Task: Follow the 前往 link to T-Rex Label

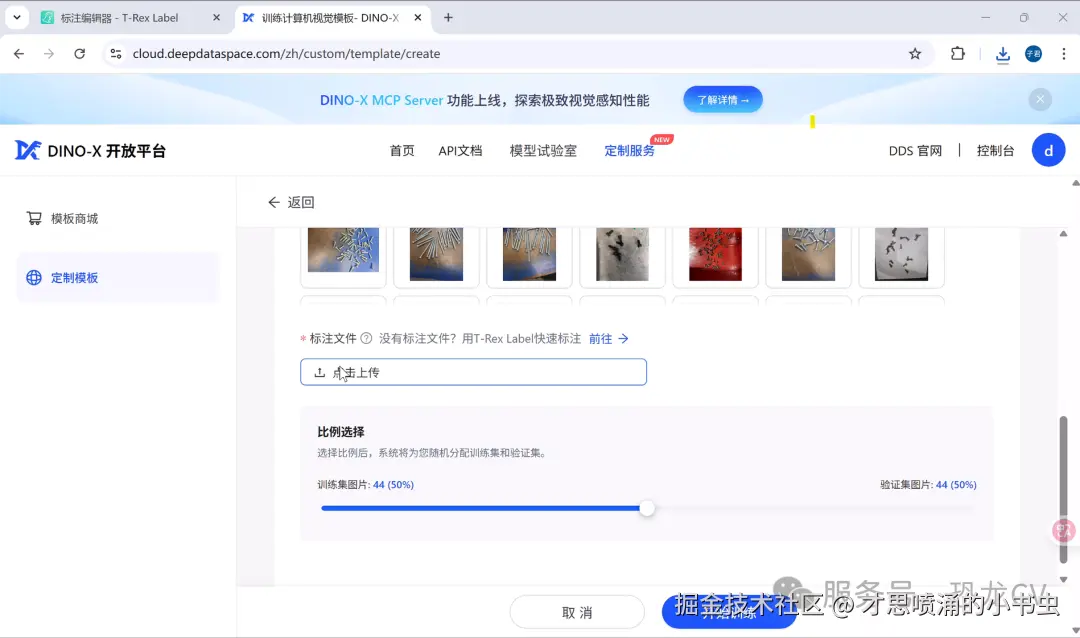Action: pyautogui.click(x=603, y=338)
